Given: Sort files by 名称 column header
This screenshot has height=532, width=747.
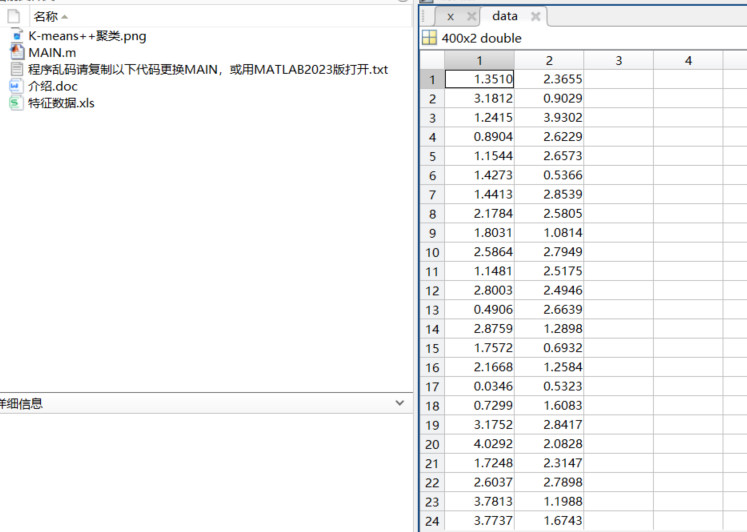Looking at the screenshot, I should [46, 17].
